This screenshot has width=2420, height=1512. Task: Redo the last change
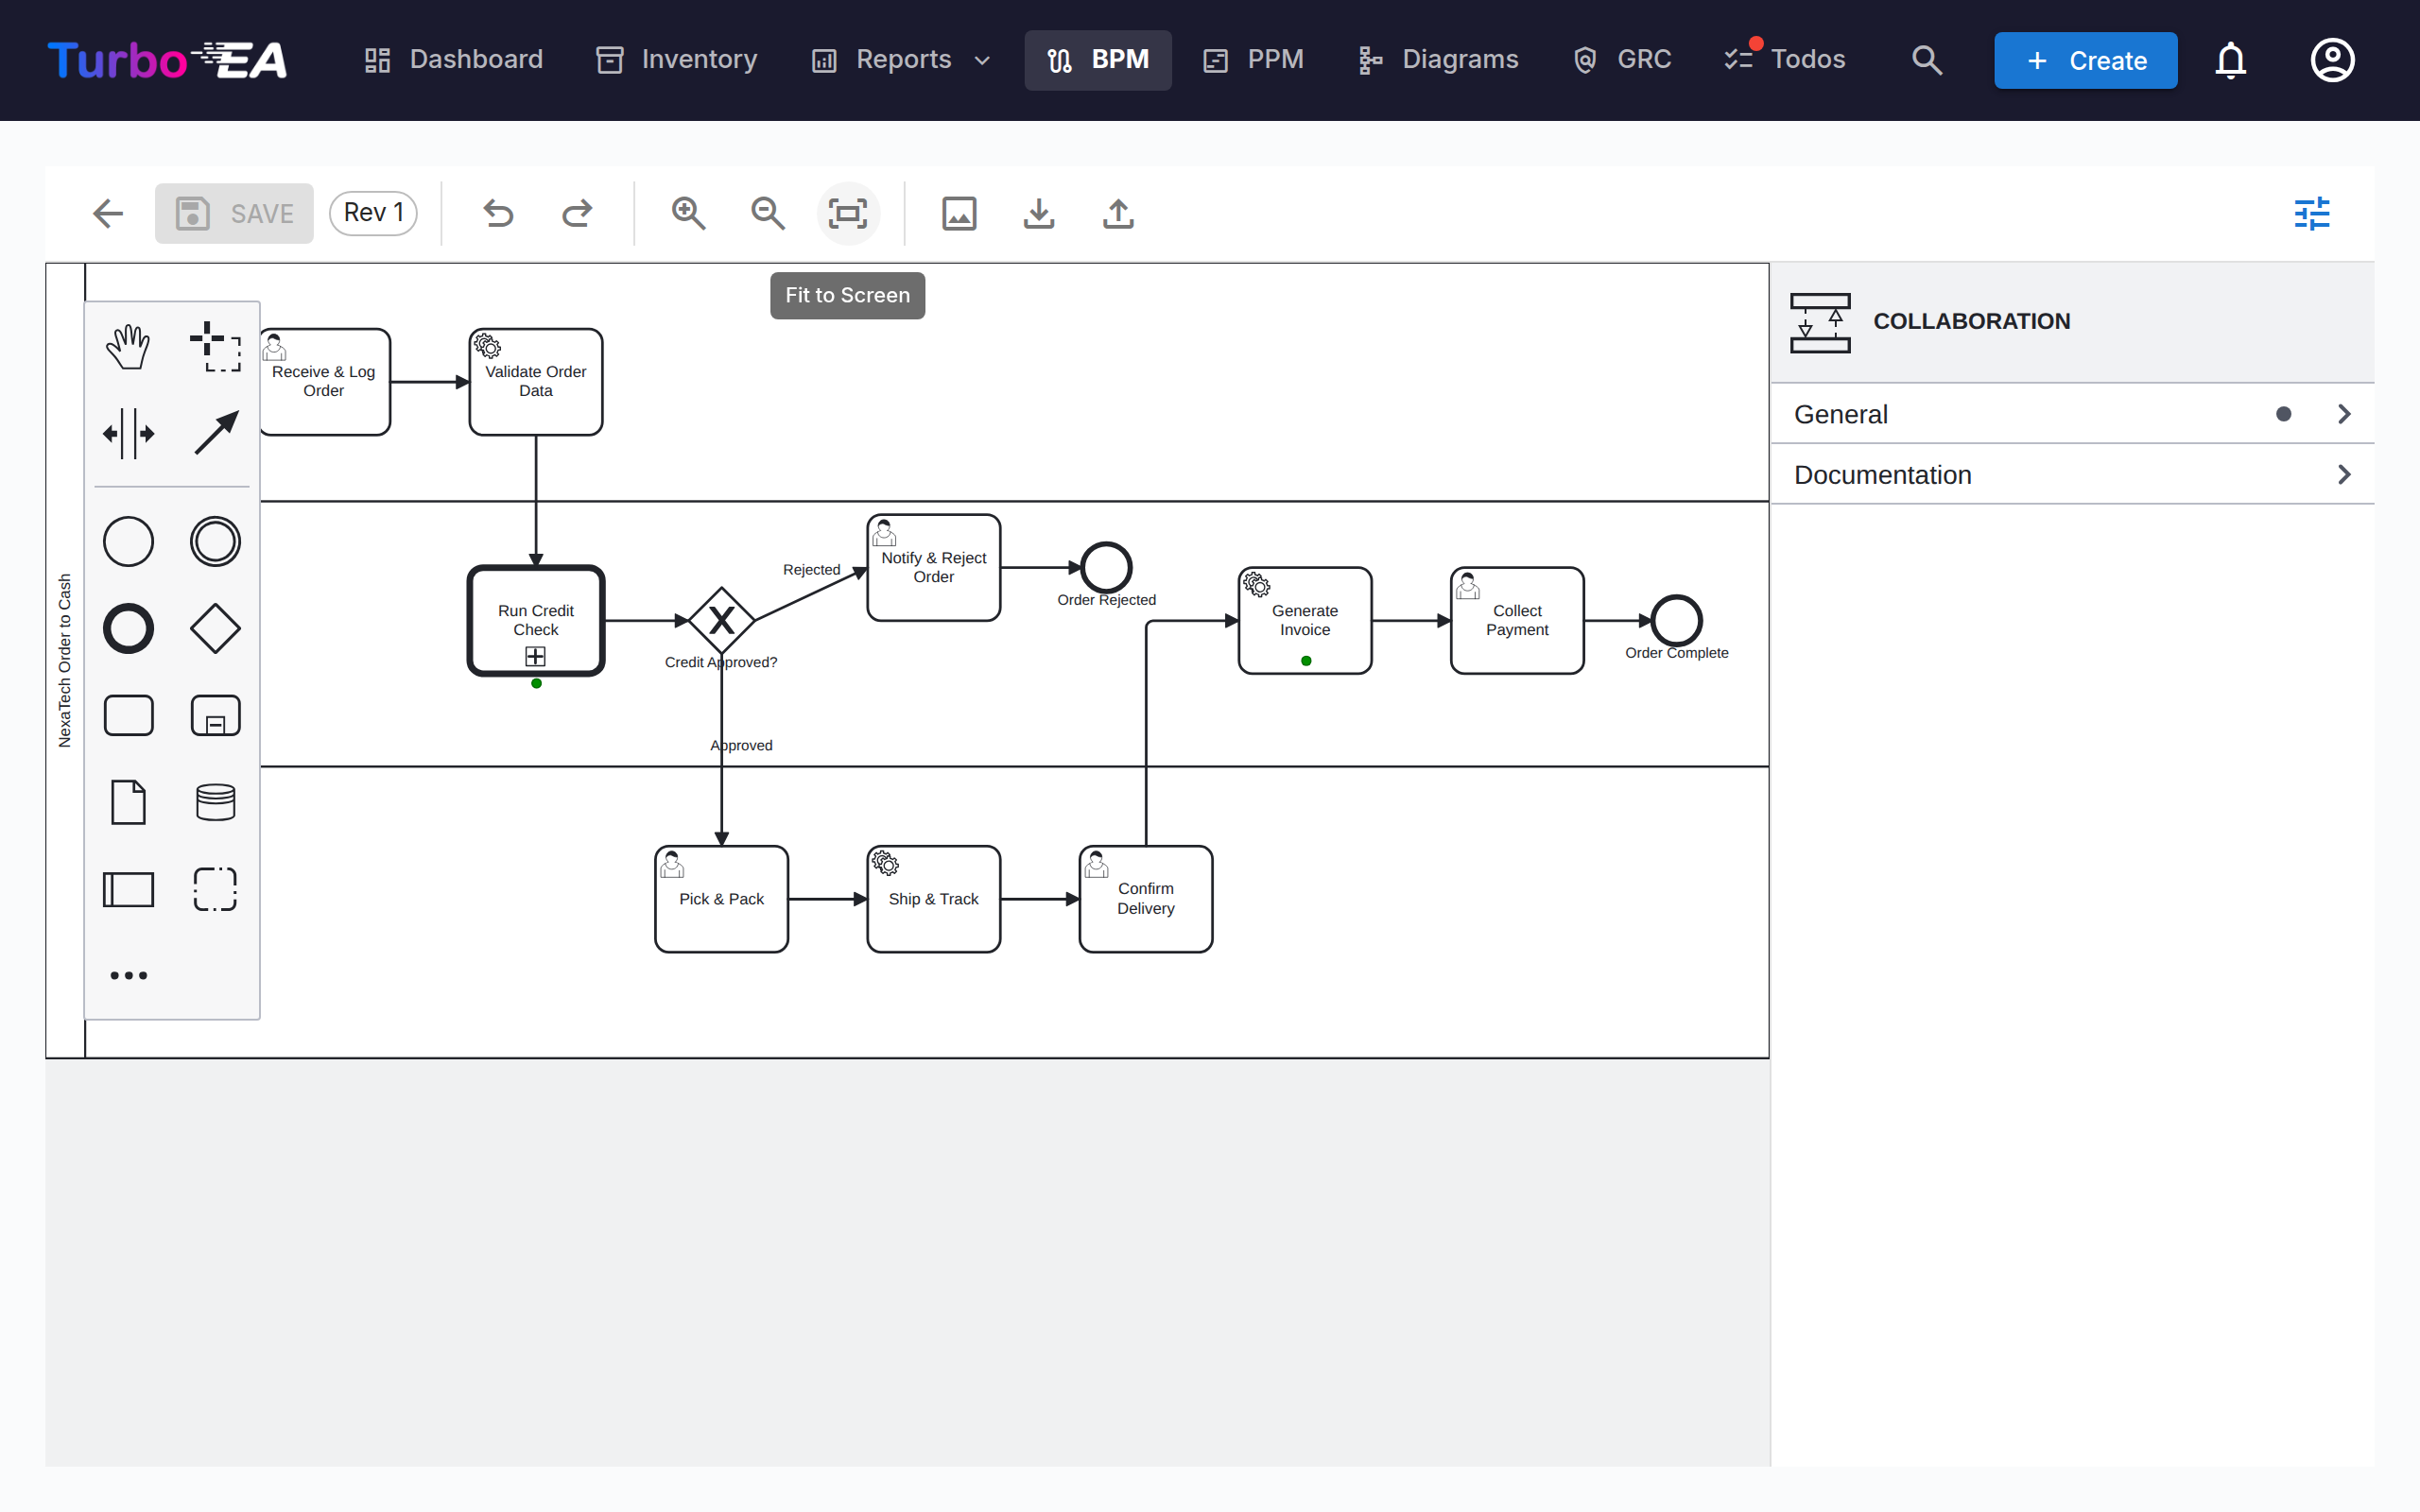tap(577, 213)
